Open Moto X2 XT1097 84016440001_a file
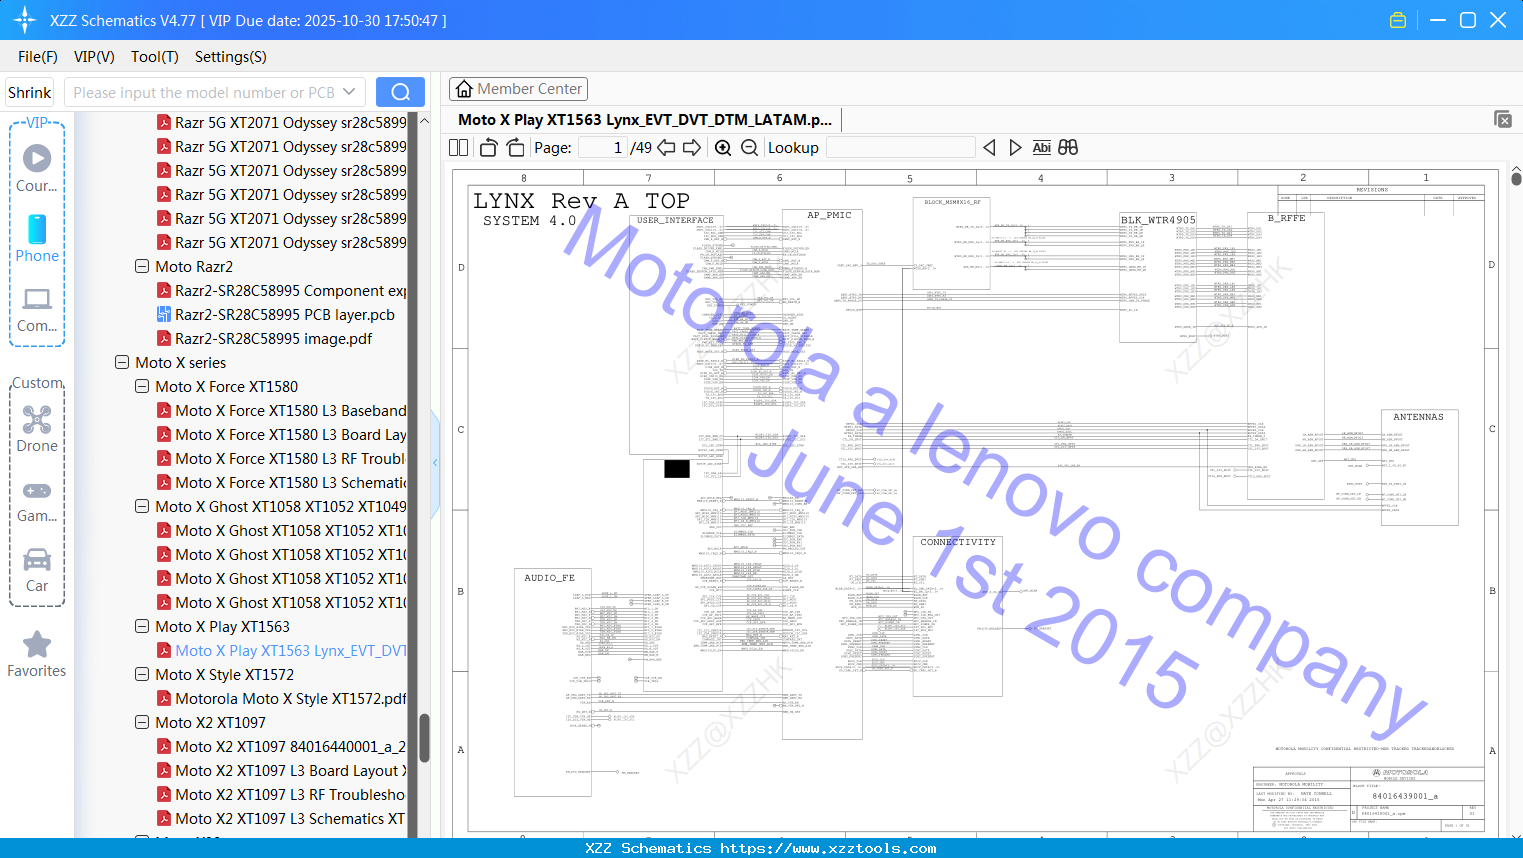 tap(282, 746)
